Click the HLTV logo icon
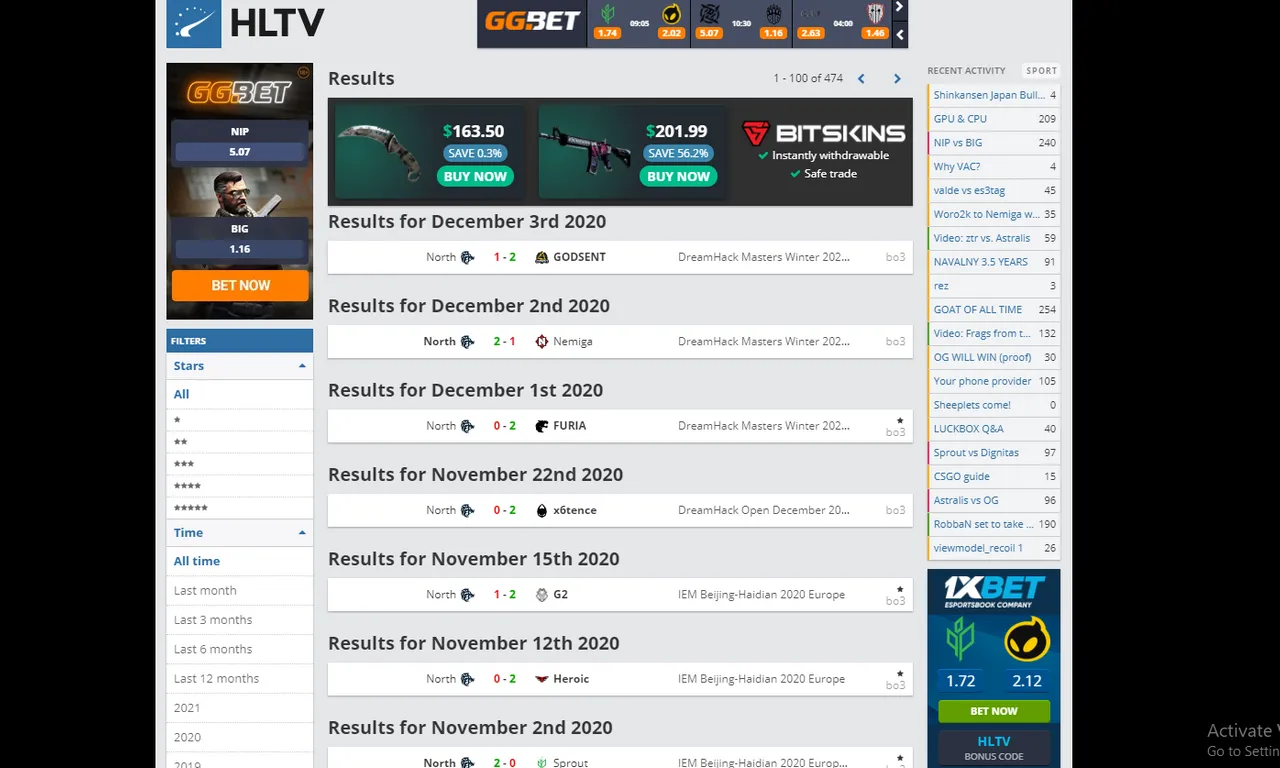 [194, 22]
